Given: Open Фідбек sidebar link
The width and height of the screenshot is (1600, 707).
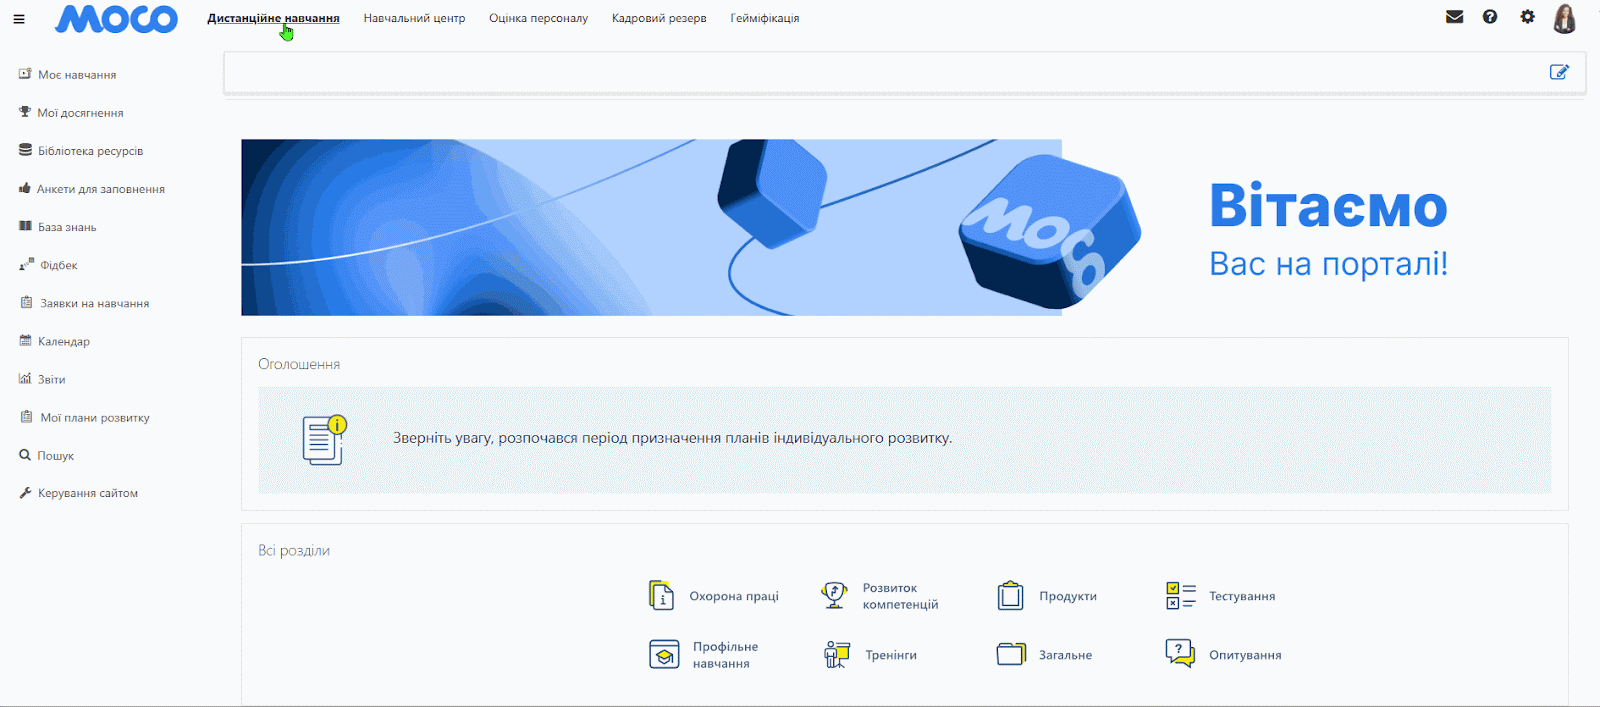Looking at the screenshot, I should 59,265.
